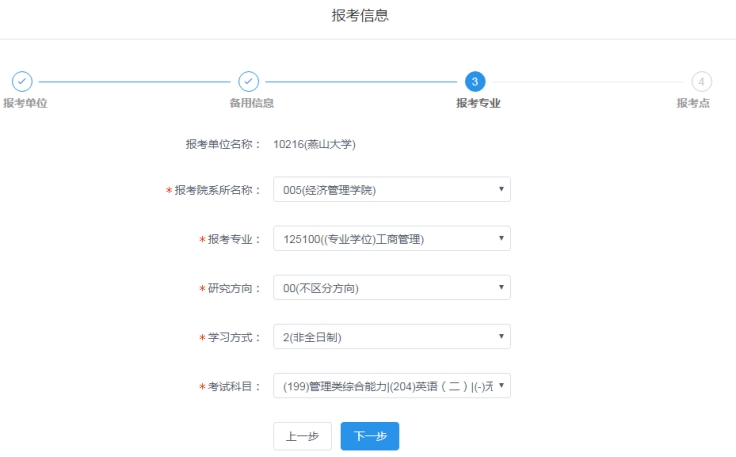Click the greyed step 4 circle
Image resolution: width=736 pixels, height=457 pixels.
click(701, 82)
